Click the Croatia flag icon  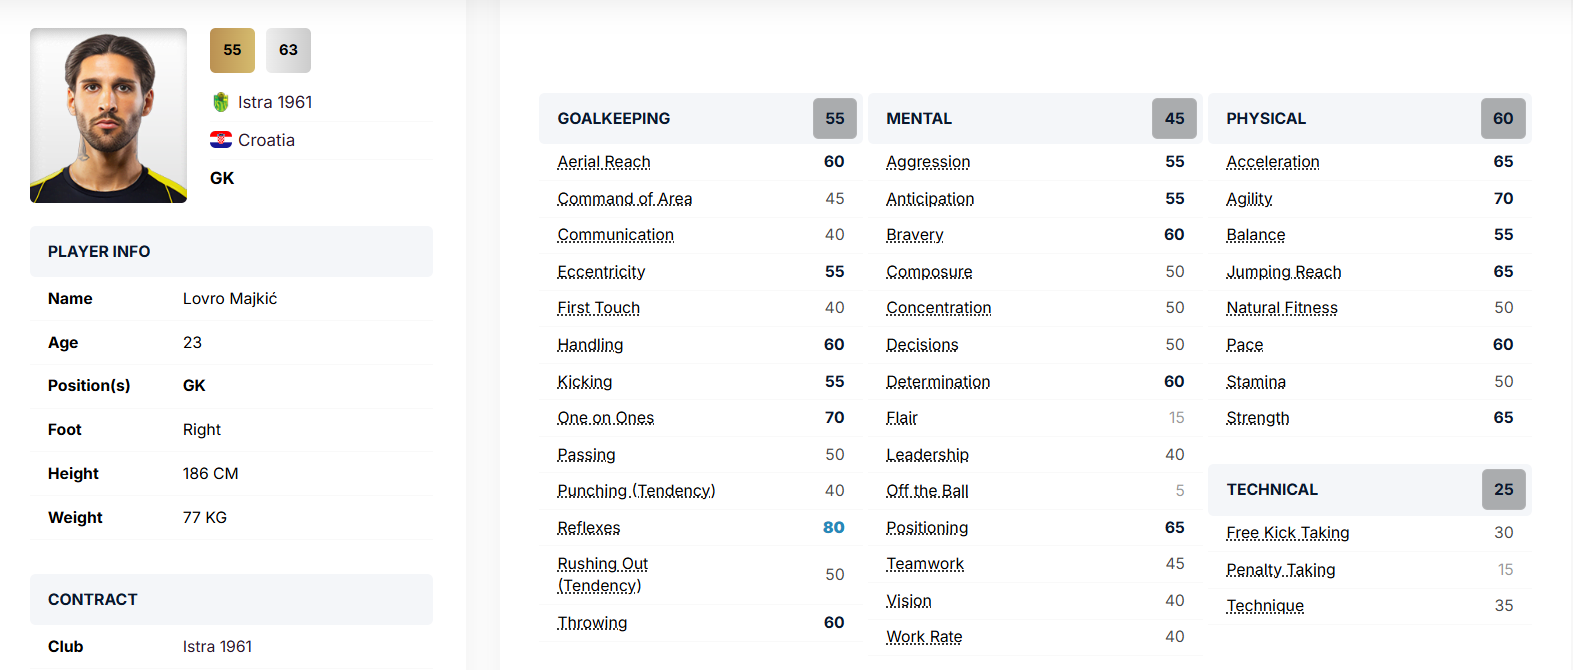[x=221, y=140]
